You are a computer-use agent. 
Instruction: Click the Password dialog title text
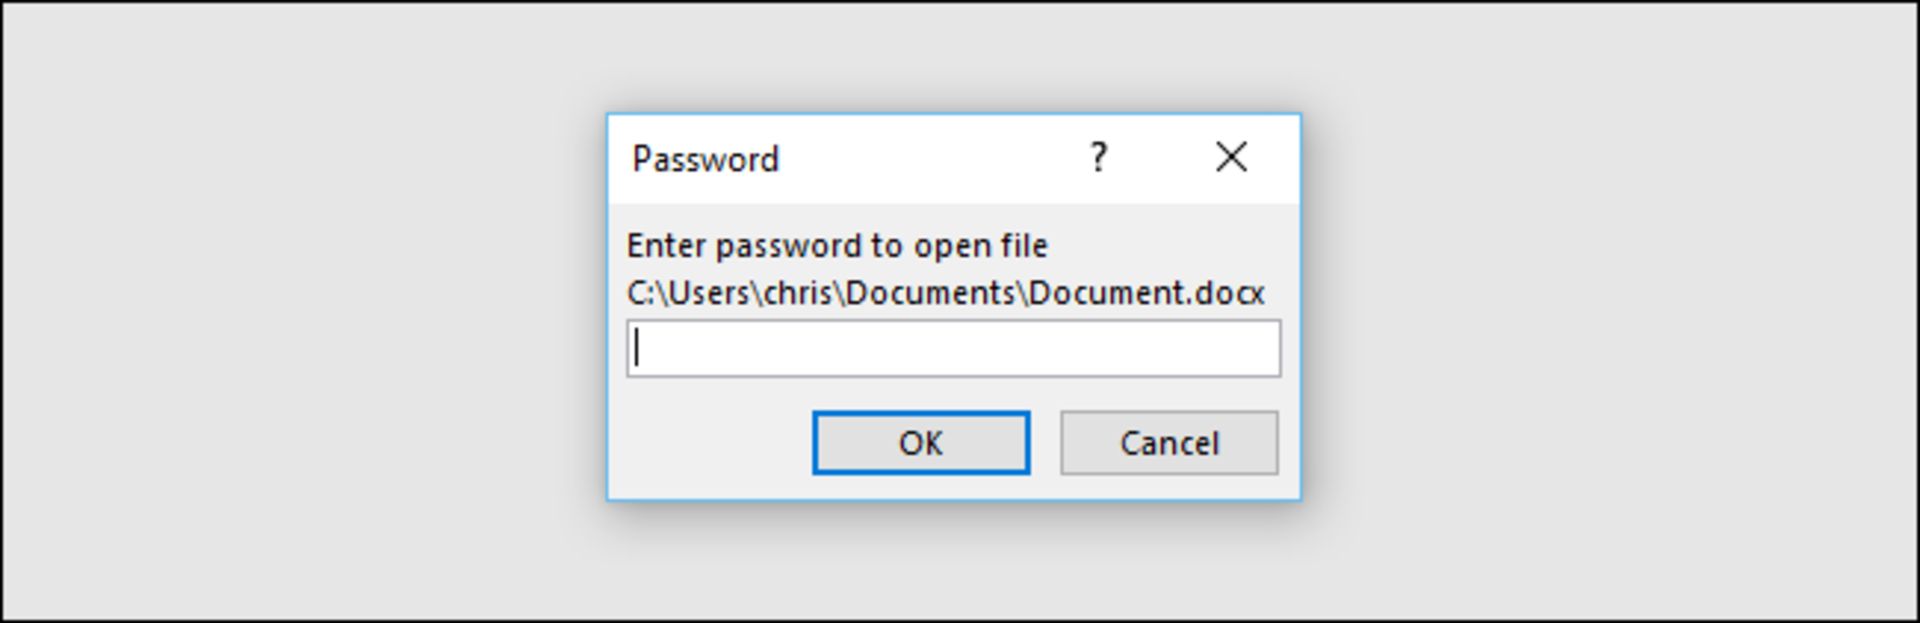pyautogui.click(x=705, y=159)
